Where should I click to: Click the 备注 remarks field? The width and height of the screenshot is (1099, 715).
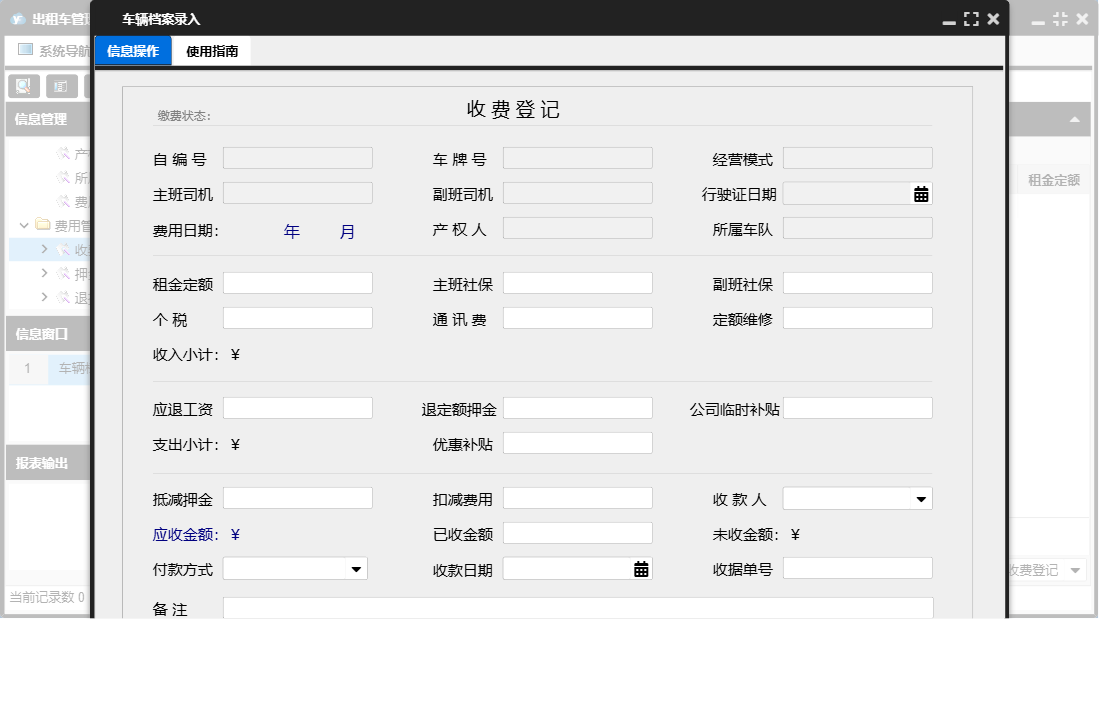[577, 608]
